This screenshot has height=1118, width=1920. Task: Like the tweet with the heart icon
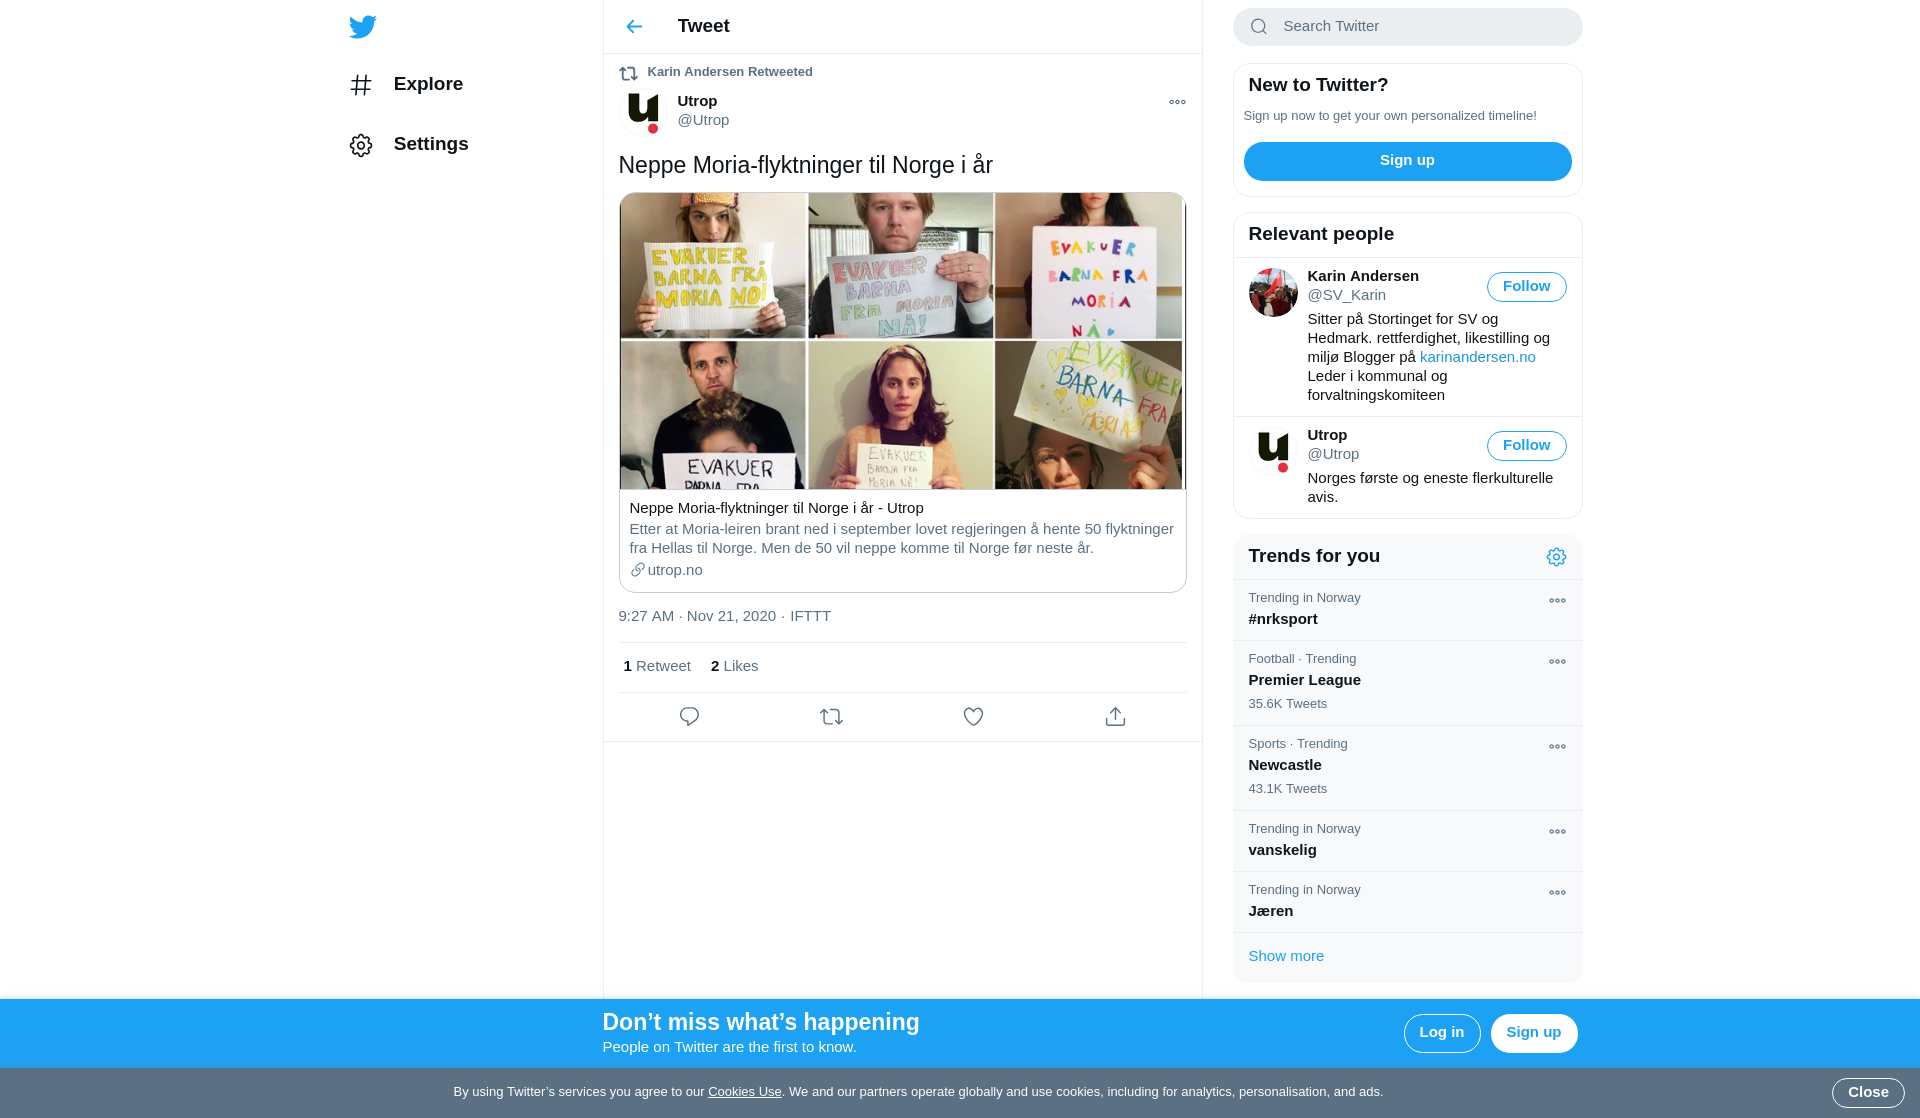click(973, 717)
